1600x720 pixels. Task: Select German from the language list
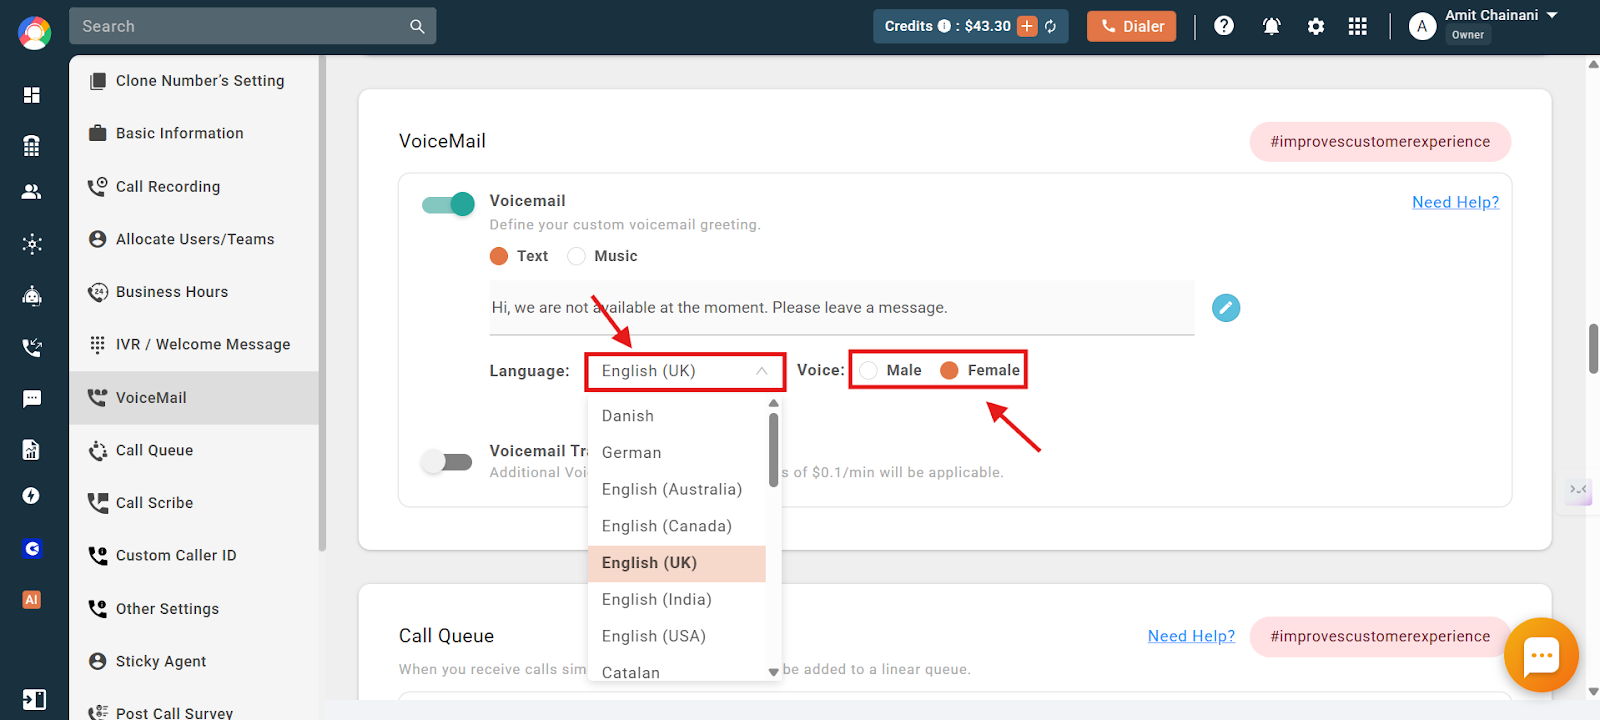[x=677, y=453]
